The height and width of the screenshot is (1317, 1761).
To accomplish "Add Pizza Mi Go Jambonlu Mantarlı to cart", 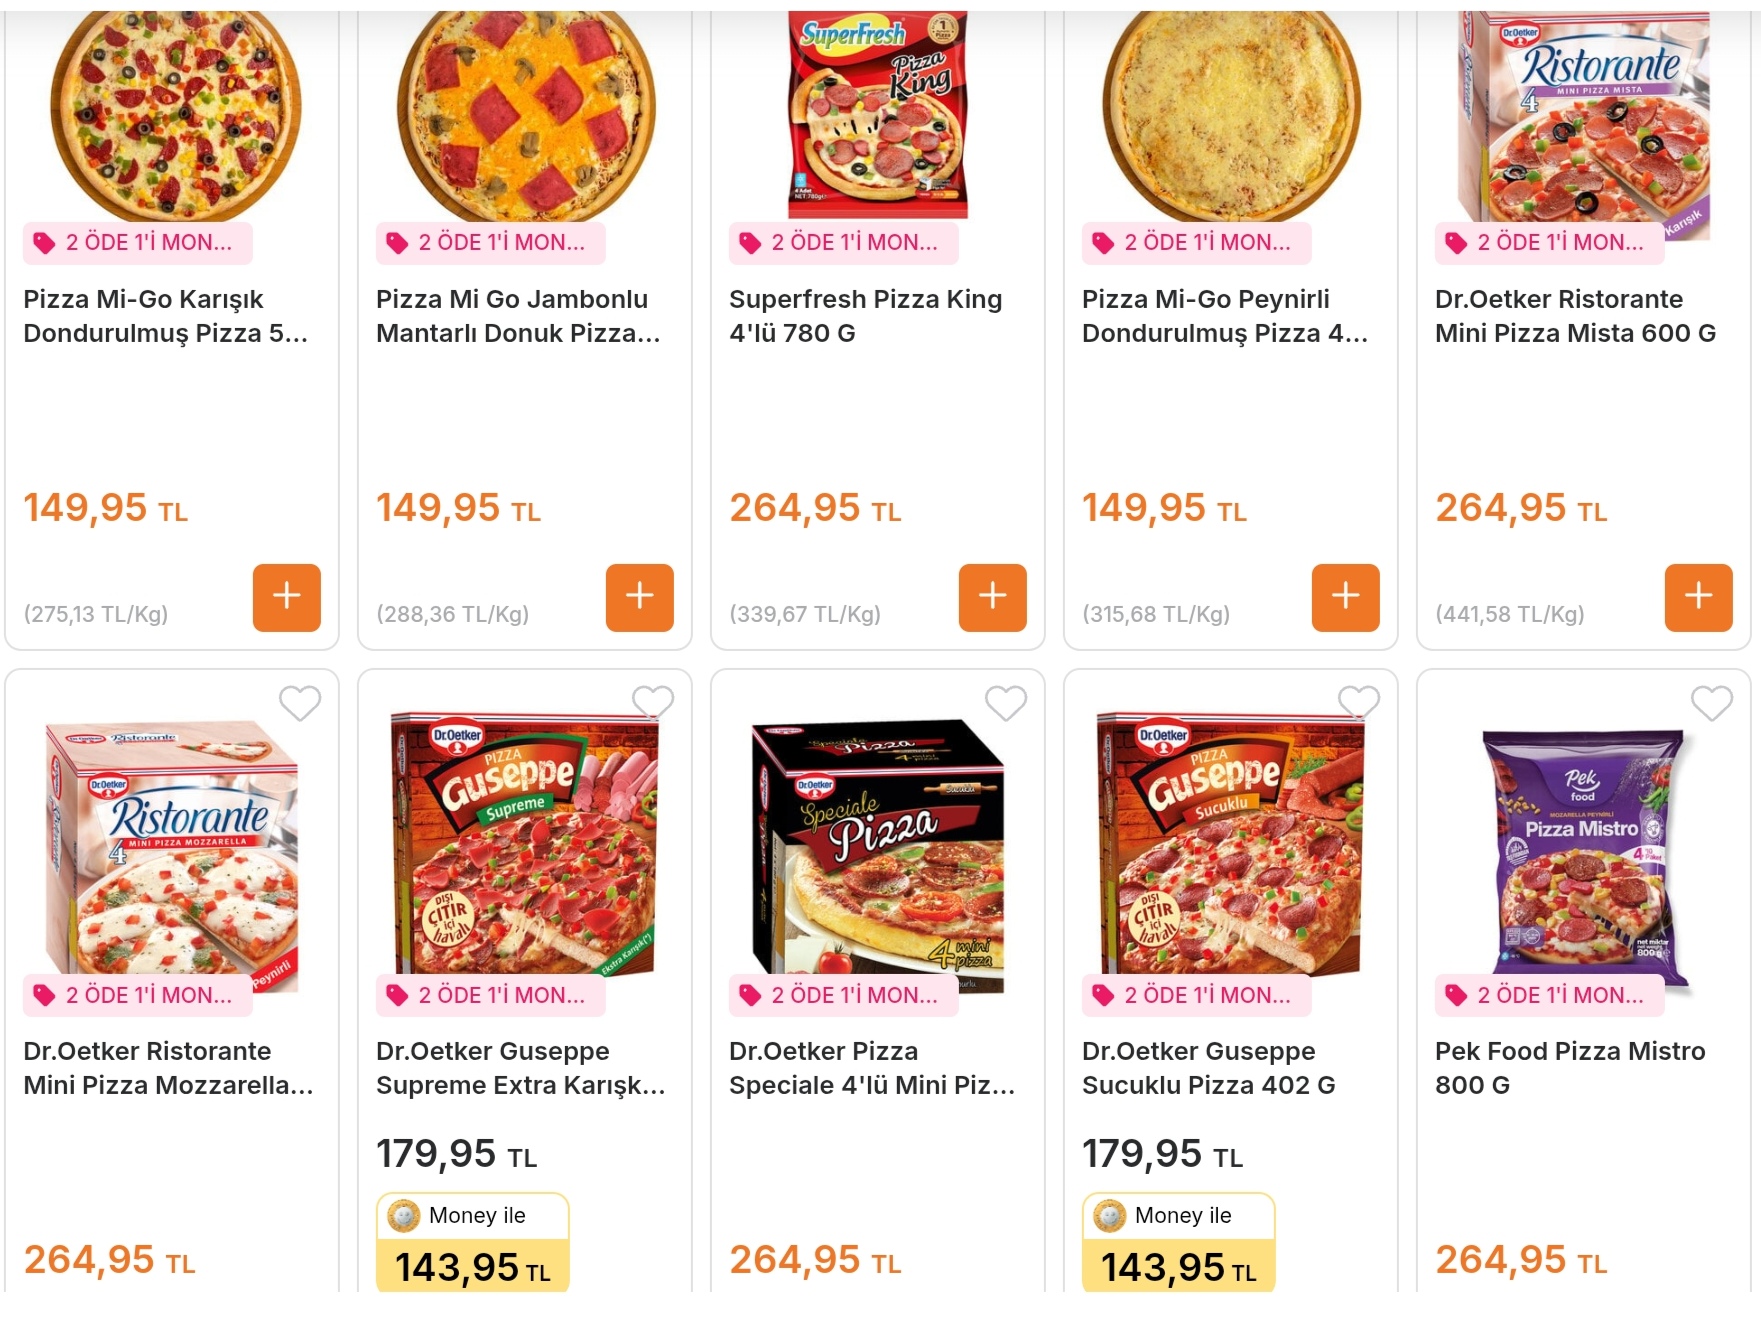I will point(639,597).
